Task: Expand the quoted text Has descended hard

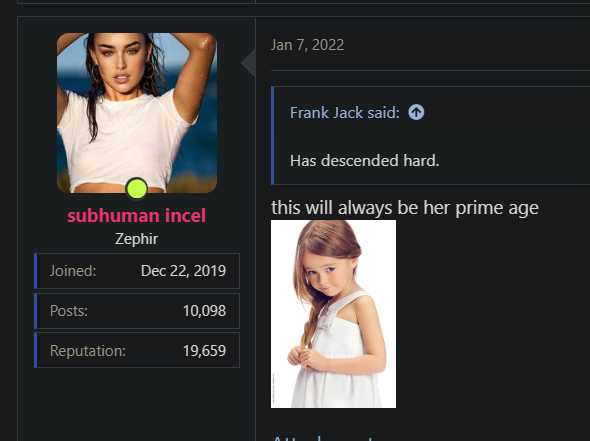Action: [365, 161]
